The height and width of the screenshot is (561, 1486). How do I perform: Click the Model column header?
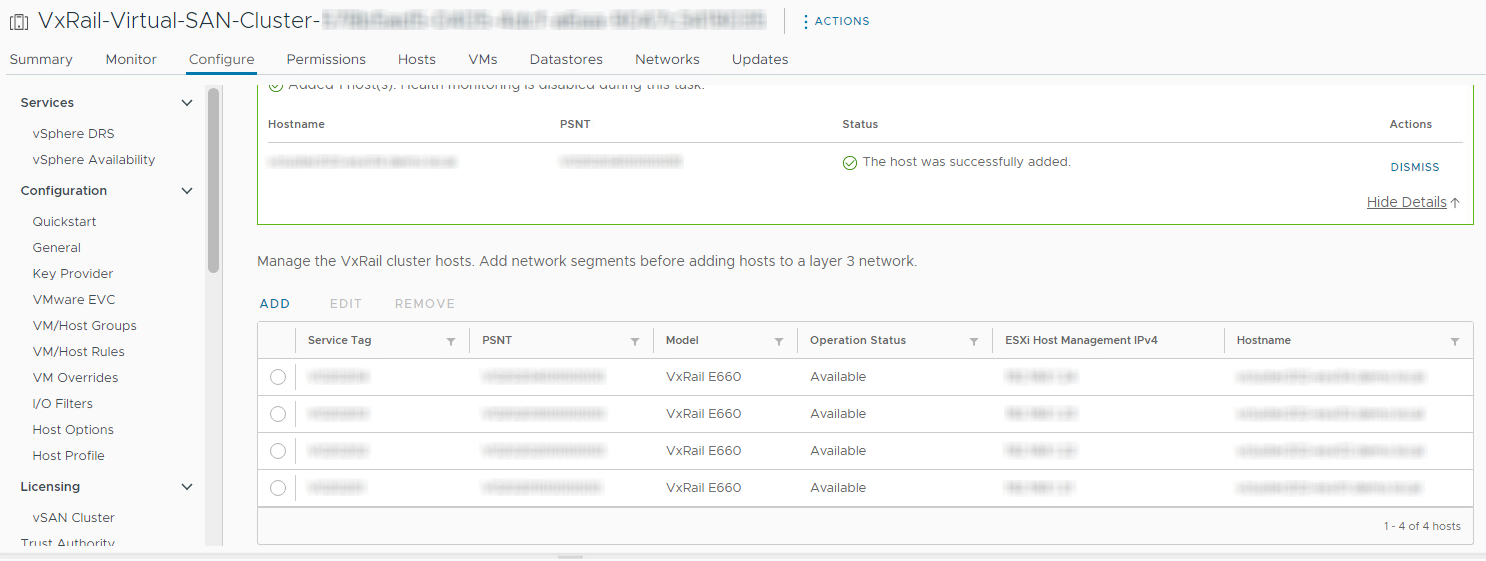(682, 341)
